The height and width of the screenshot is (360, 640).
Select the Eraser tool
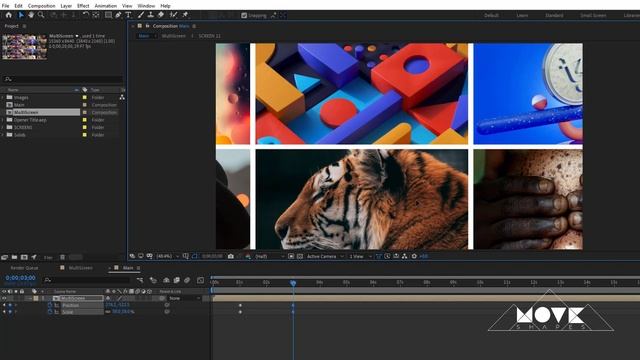(161, 15)
